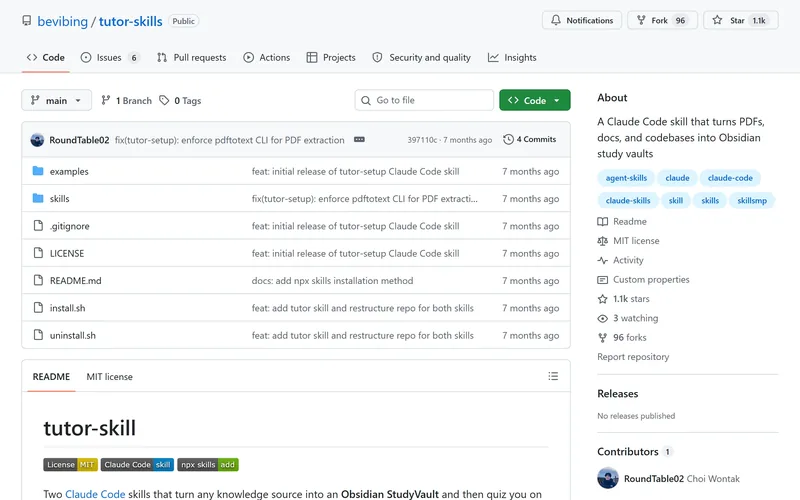This screenshot has width=800, height=500.
Task: Open the README outline list icon
Action: [x=553, y=377]
